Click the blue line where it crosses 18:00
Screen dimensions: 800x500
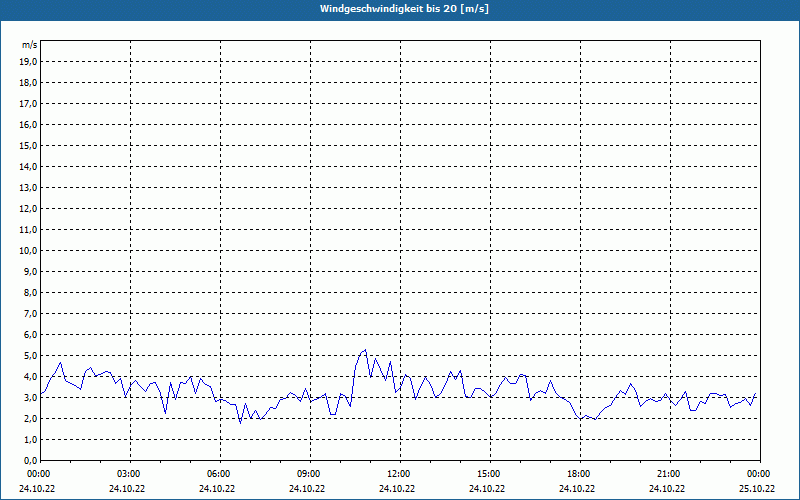(x=580, y=418)
